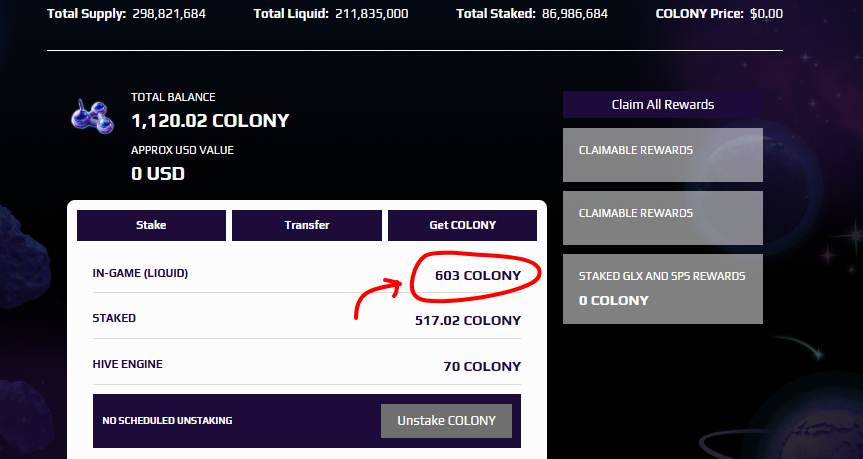
Task: Select the Hive Engine row label
Action: point(126,365)
